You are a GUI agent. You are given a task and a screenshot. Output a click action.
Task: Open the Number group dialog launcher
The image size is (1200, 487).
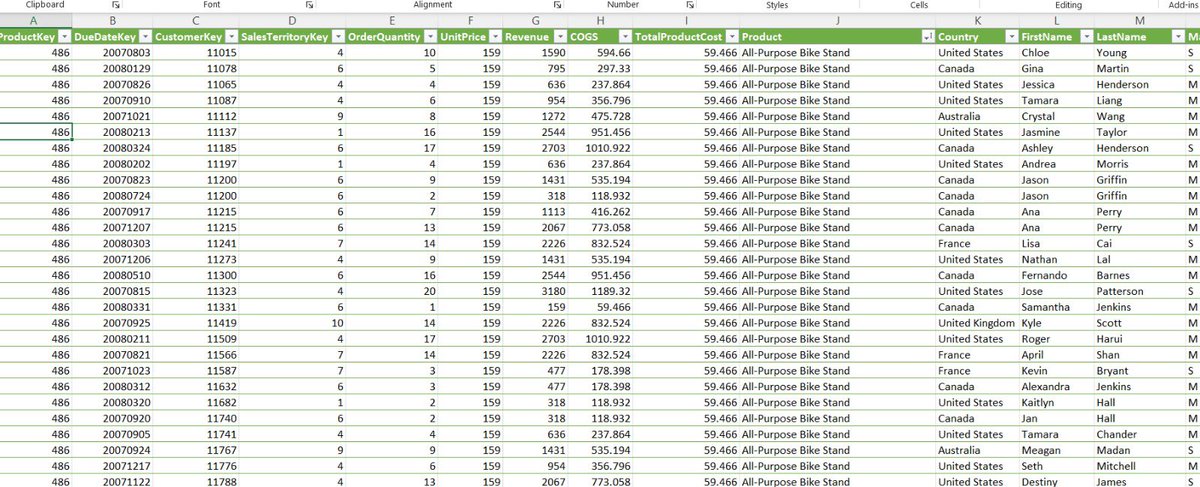click(x=689, y=5)
